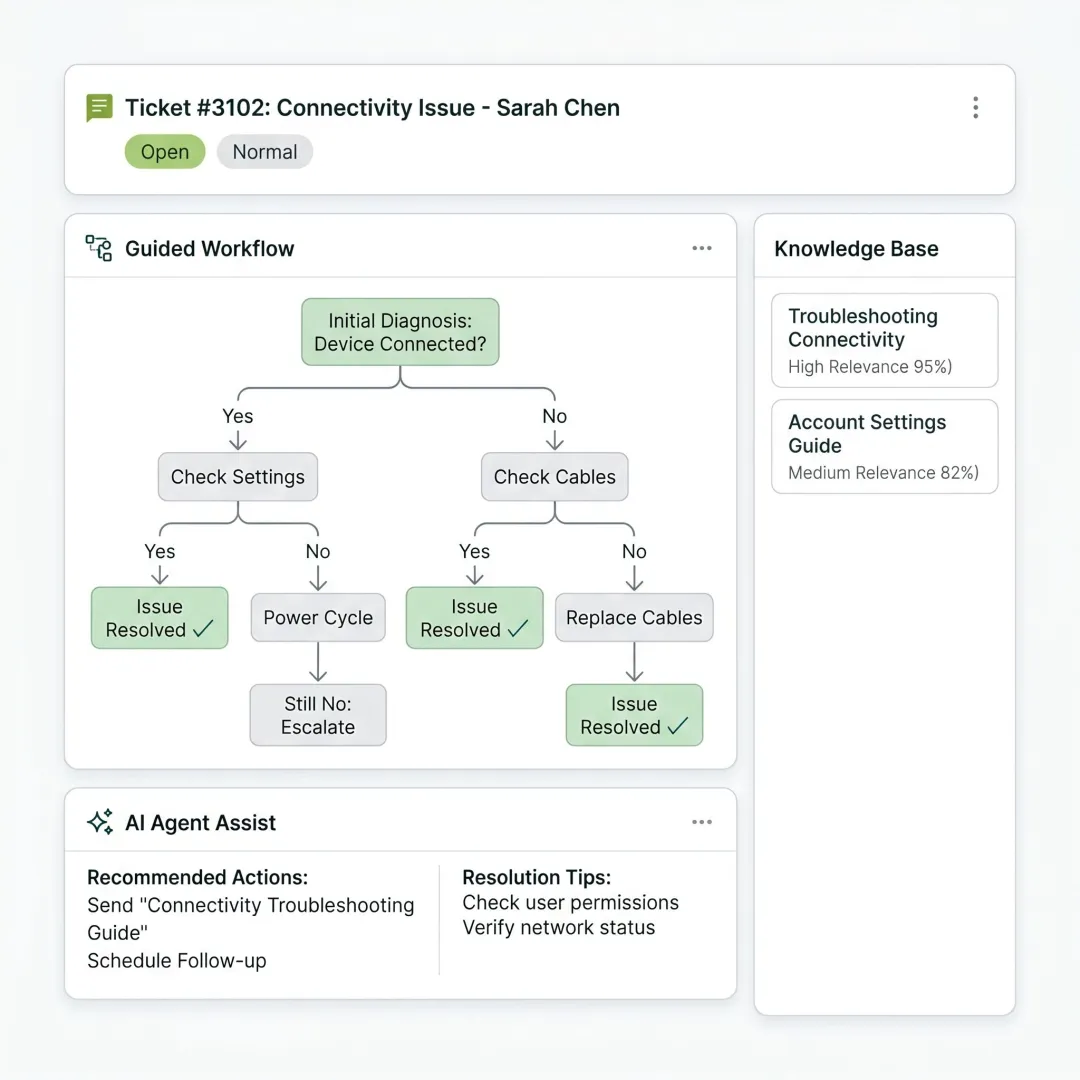
Task: Select the Replace Cables workflow step
Action: (634, 618)
